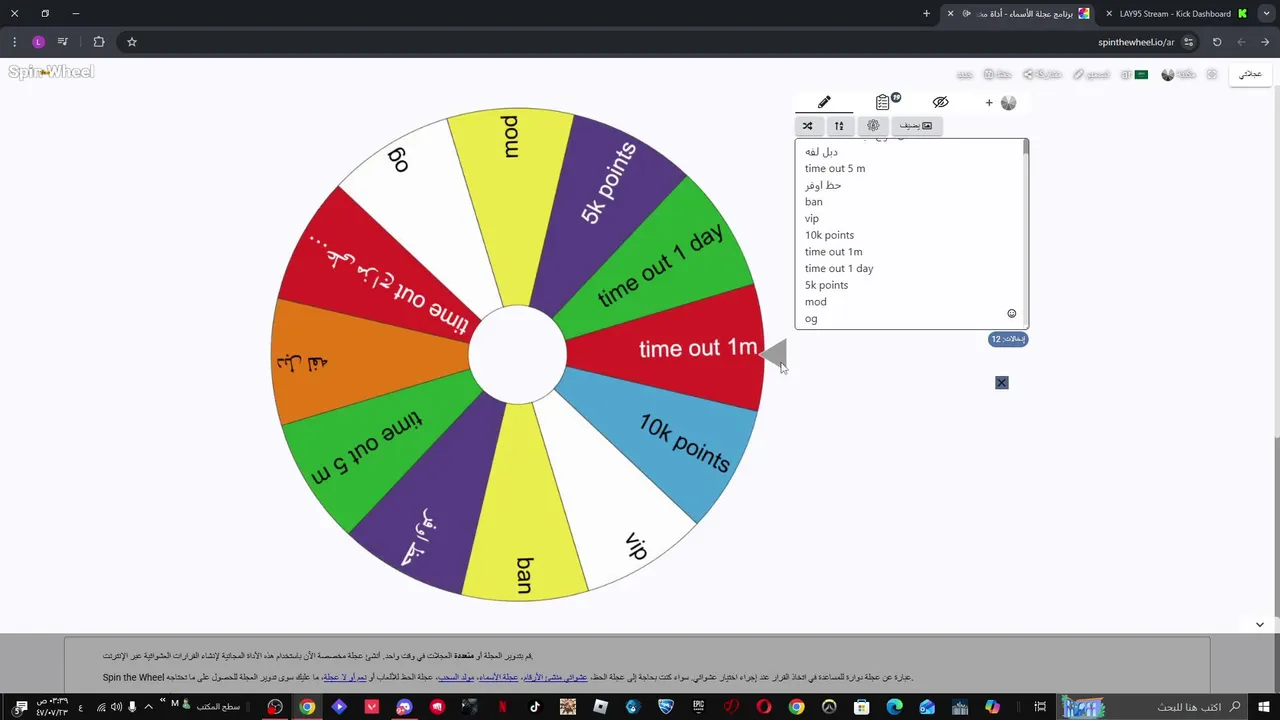Click the 'og' entry in the list
This screenshot has height=720, width=1280.
(811, 319)
